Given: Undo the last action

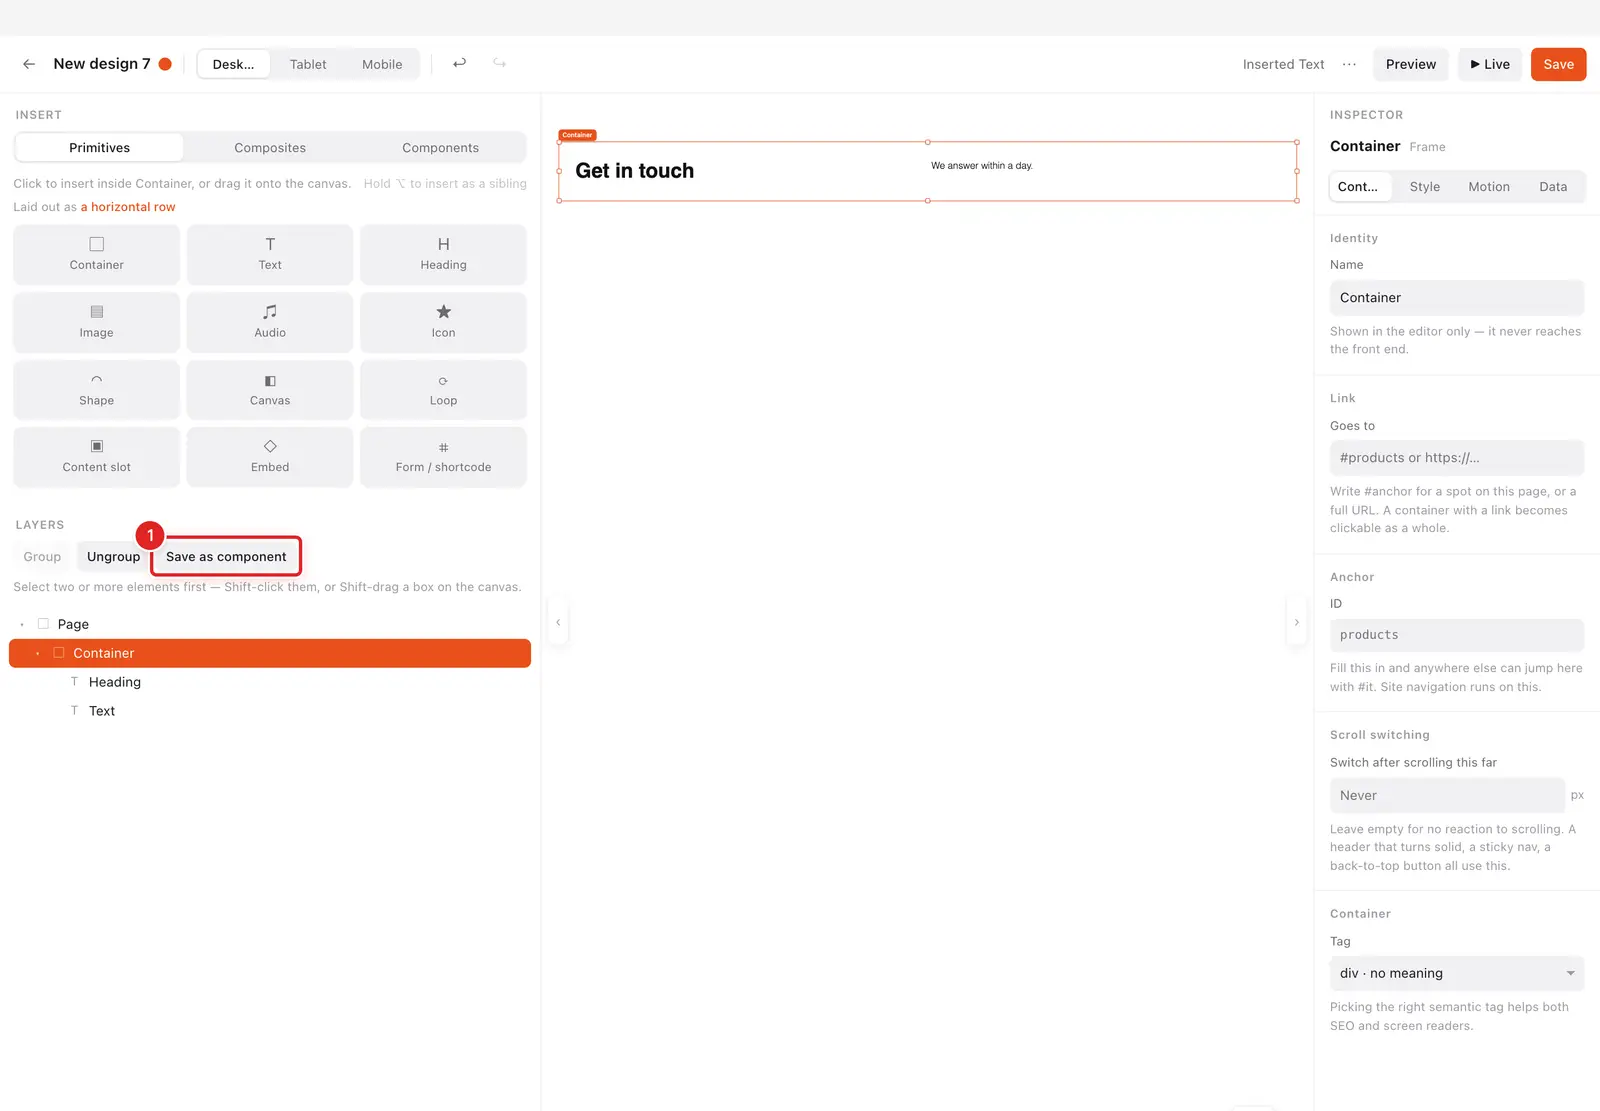Looking at the screenshot, I should [x=459, y=63].
